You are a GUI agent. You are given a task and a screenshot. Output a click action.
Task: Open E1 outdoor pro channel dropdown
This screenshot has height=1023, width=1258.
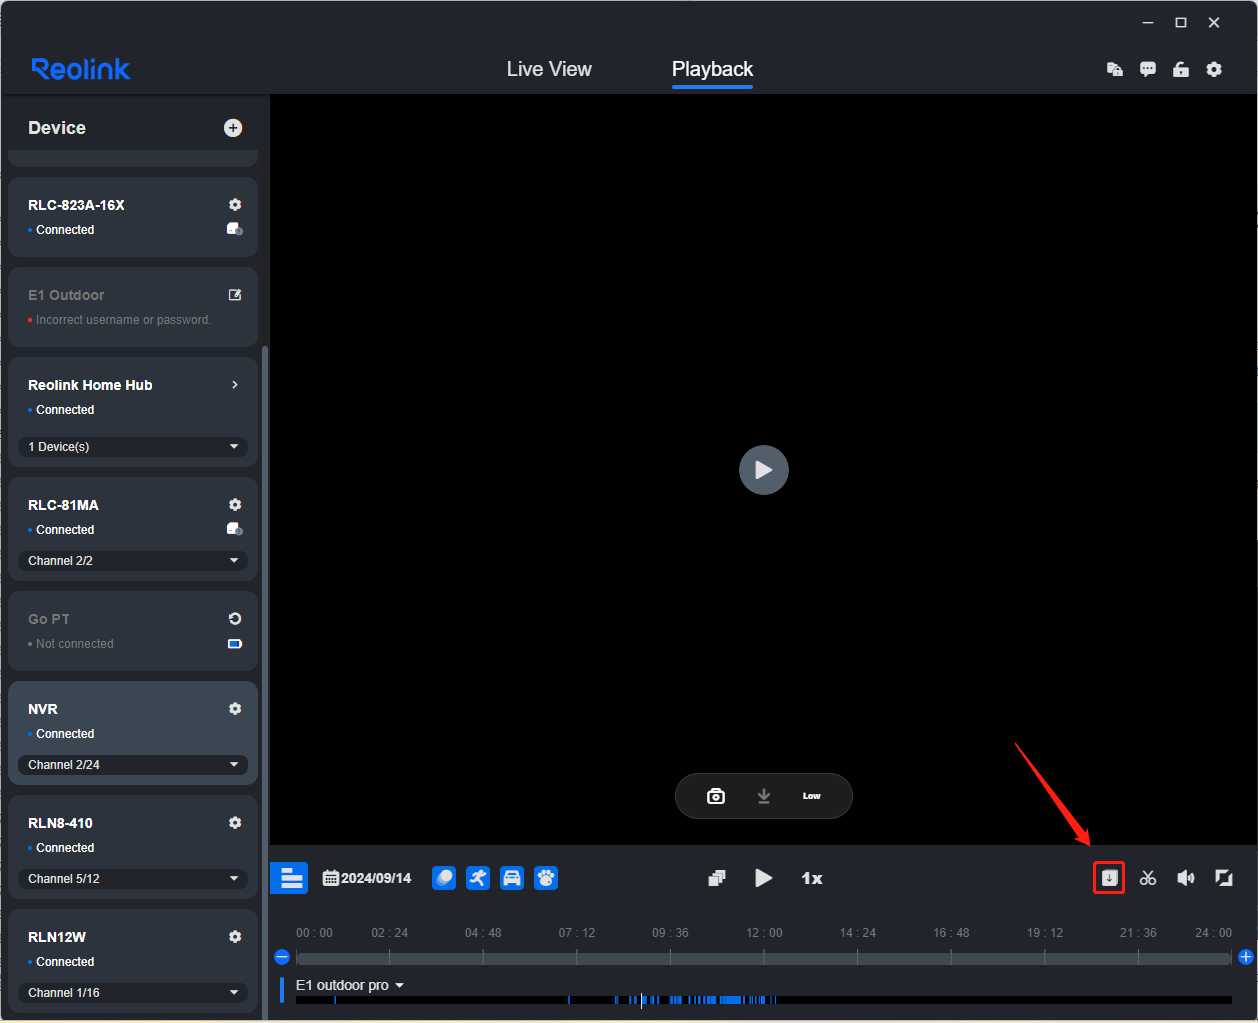click(350, 985)
